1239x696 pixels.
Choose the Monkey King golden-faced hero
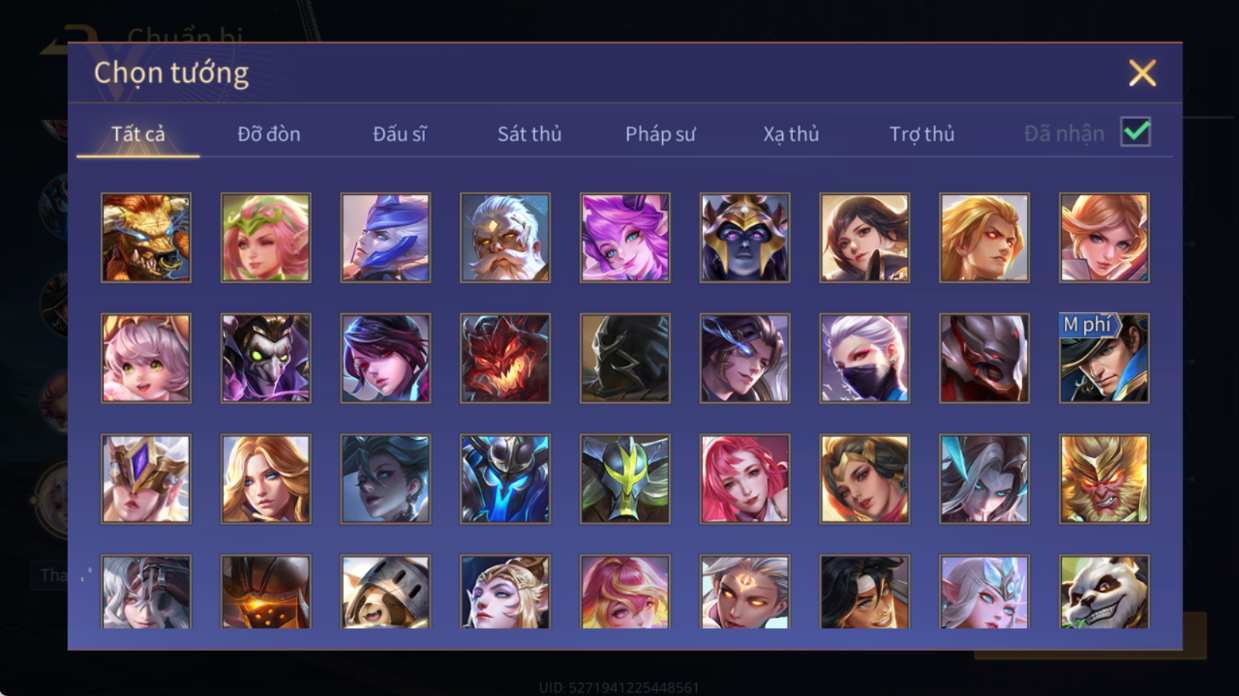click(x=1104, y=478)
